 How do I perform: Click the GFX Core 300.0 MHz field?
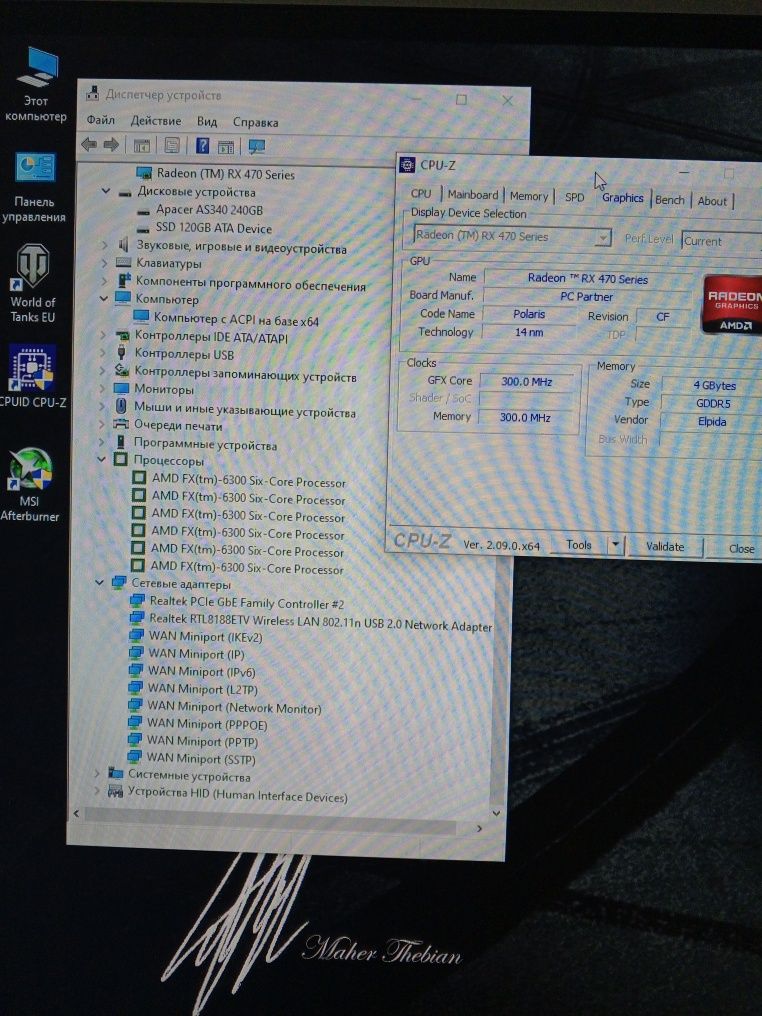tap(527, 382)
